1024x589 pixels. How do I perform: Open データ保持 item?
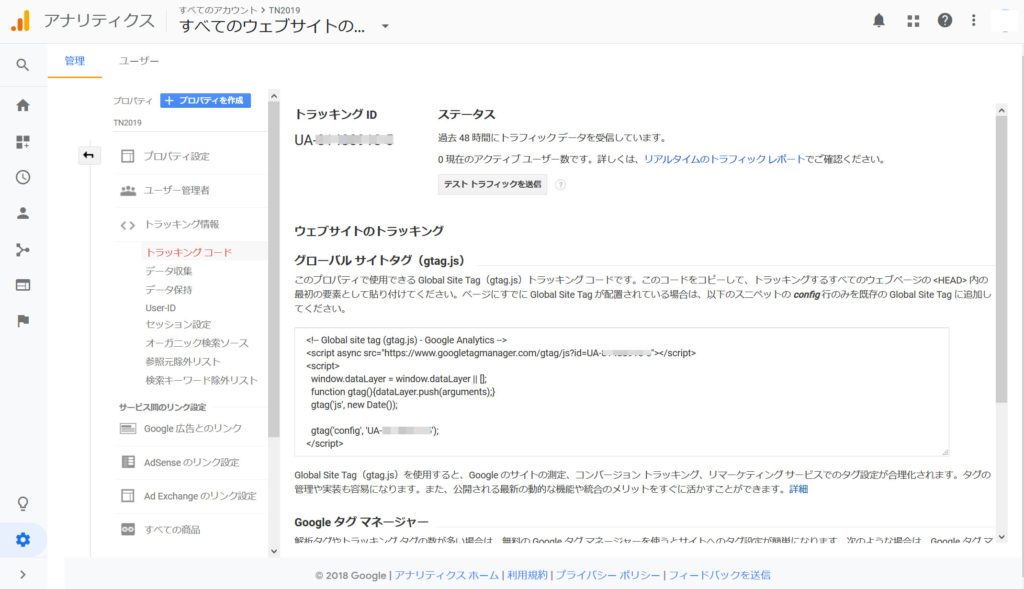click(x=168, y=289)
